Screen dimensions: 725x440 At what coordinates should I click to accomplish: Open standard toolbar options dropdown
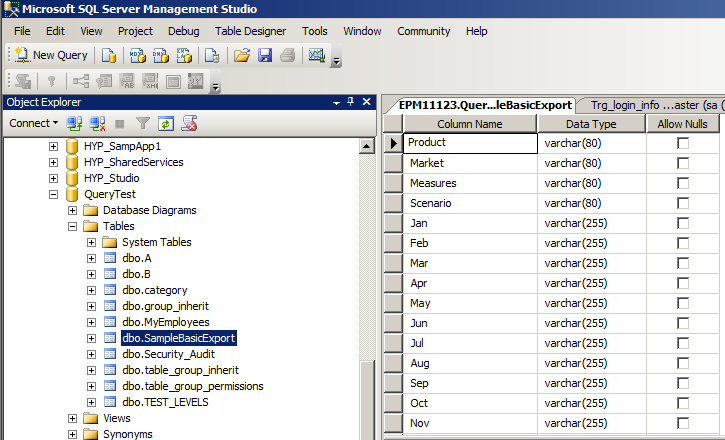[337, 61]
